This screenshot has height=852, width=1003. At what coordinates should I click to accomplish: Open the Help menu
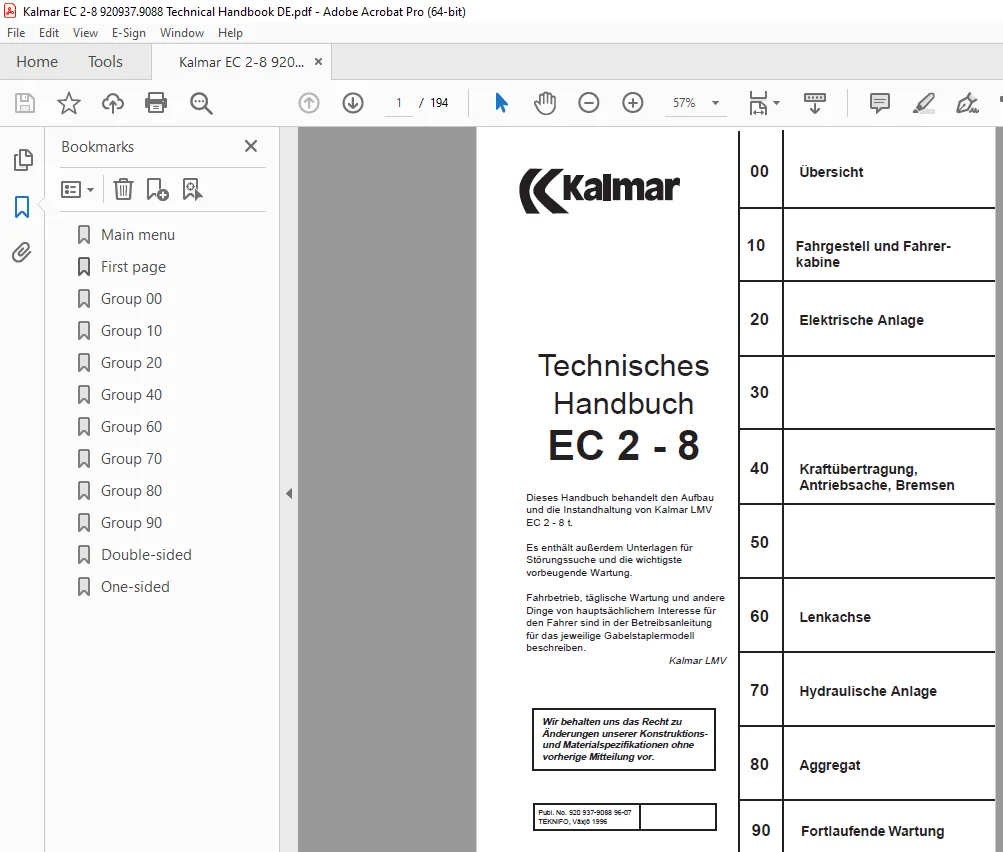pos(230,33)
